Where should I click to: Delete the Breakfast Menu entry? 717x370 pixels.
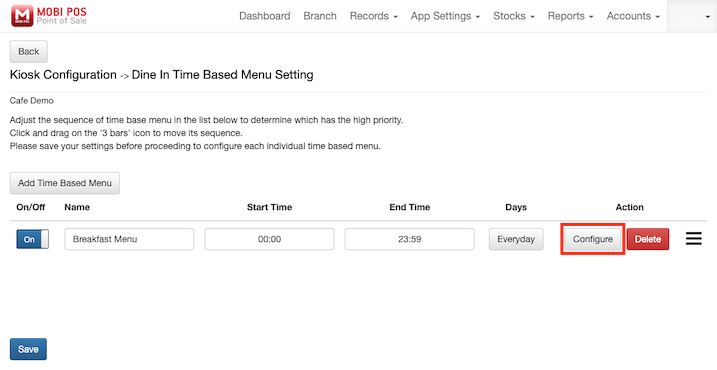click(x=647, y=239)
